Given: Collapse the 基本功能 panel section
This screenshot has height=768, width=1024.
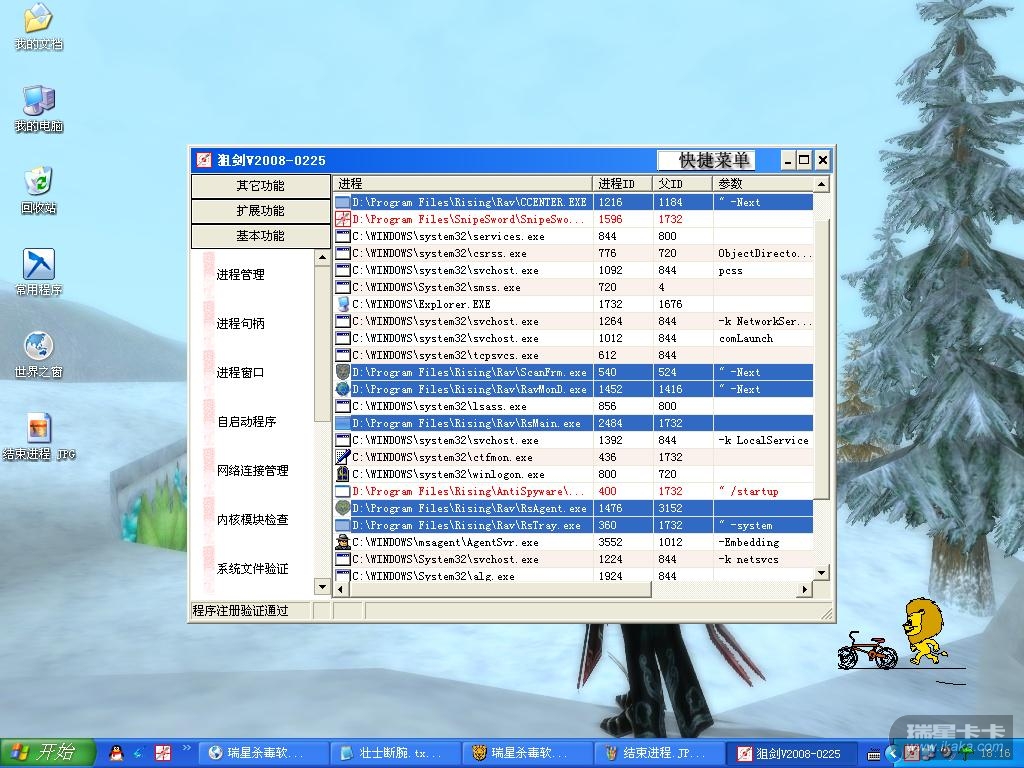Looking at the screenshot, I should (x=260, y=236).
